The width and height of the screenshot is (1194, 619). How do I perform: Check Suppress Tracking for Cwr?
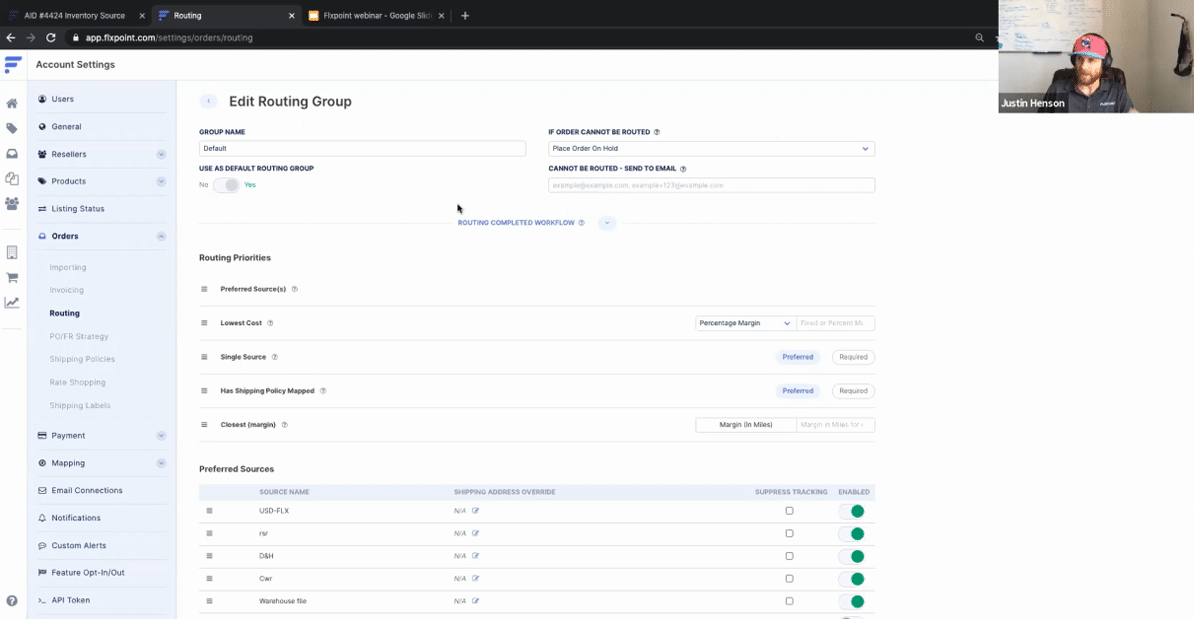pyautogui.click(x=790, y=579)
